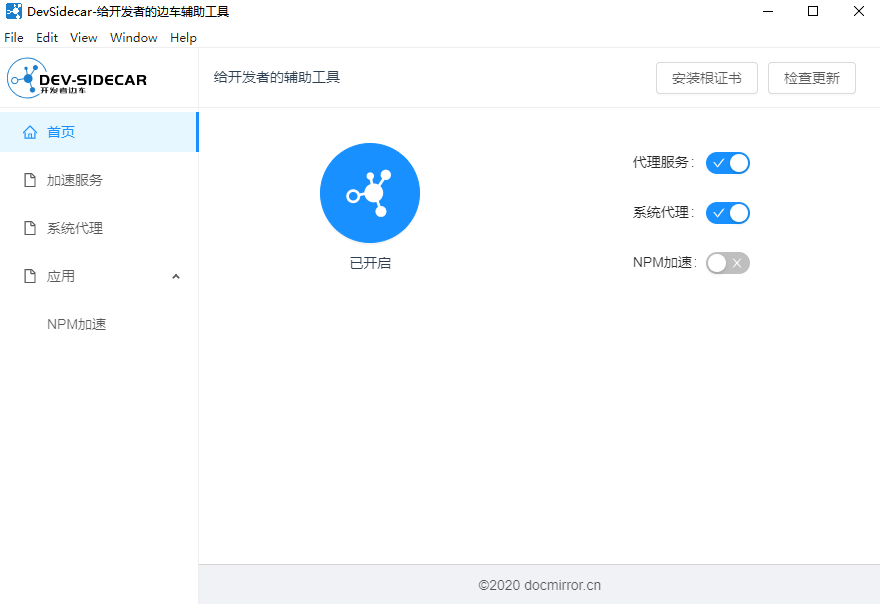880x604 pixels.
Task: Open the Edit menu
Action: (x=47, y=38)
